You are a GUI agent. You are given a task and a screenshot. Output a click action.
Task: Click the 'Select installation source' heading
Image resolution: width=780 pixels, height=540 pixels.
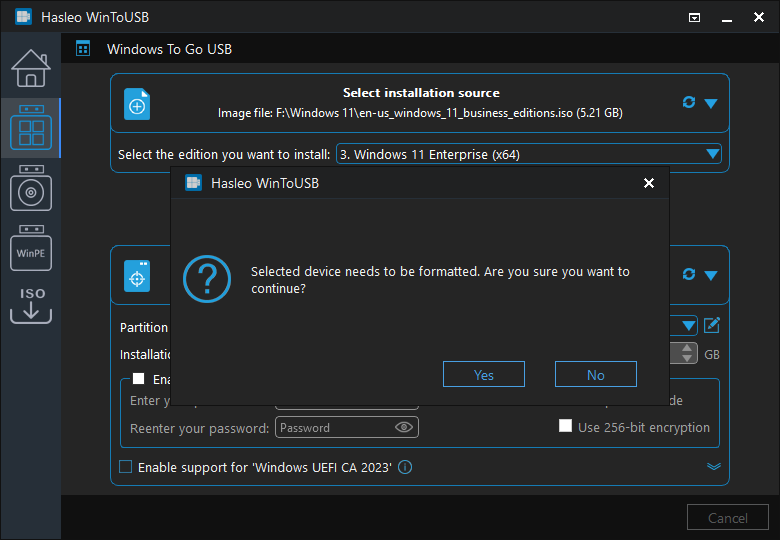tap(421, 92)
